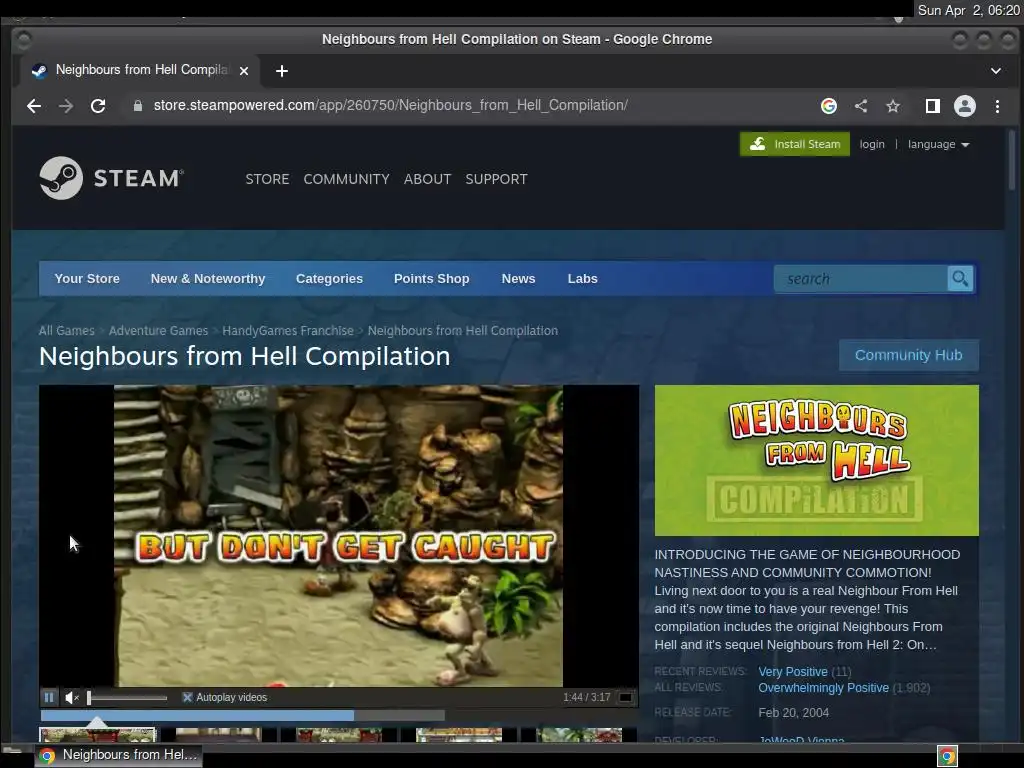Click SUPPORT in top navigation

pyautogui.click(x=496, y=179)
